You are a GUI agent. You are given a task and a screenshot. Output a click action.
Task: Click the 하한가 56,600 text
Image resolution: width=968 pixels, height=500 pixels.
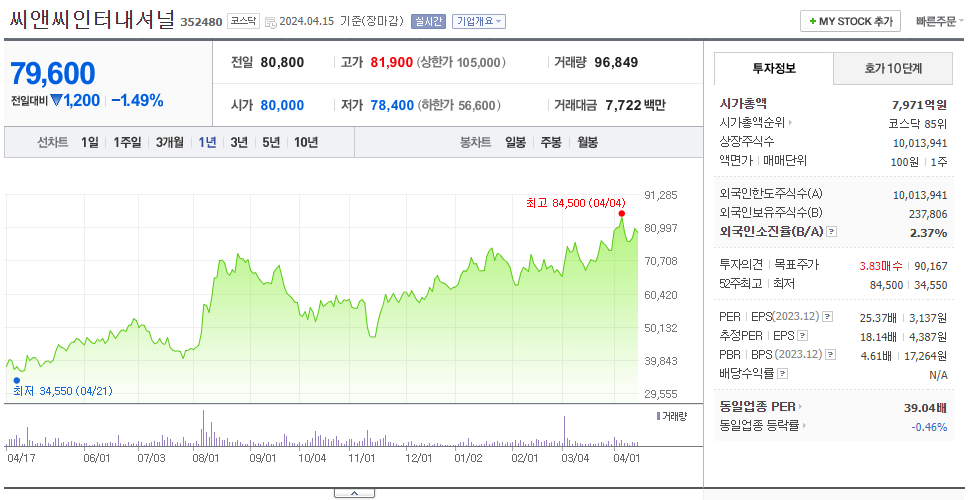[x=459, y=106]
